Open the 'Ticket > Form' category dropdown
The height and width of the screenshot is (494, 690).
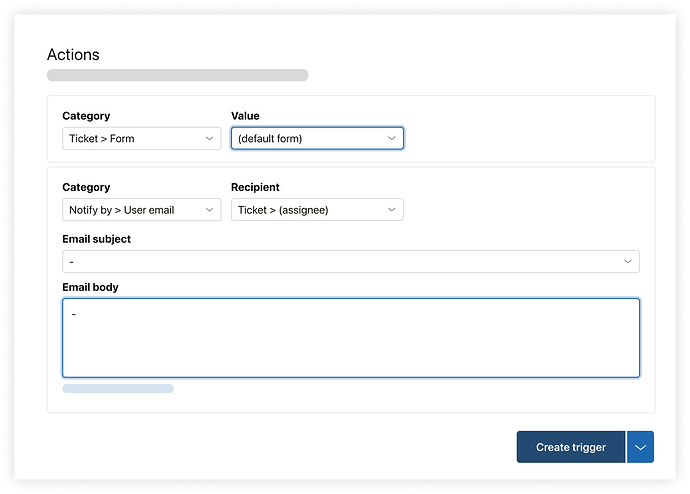click(141, 139)
